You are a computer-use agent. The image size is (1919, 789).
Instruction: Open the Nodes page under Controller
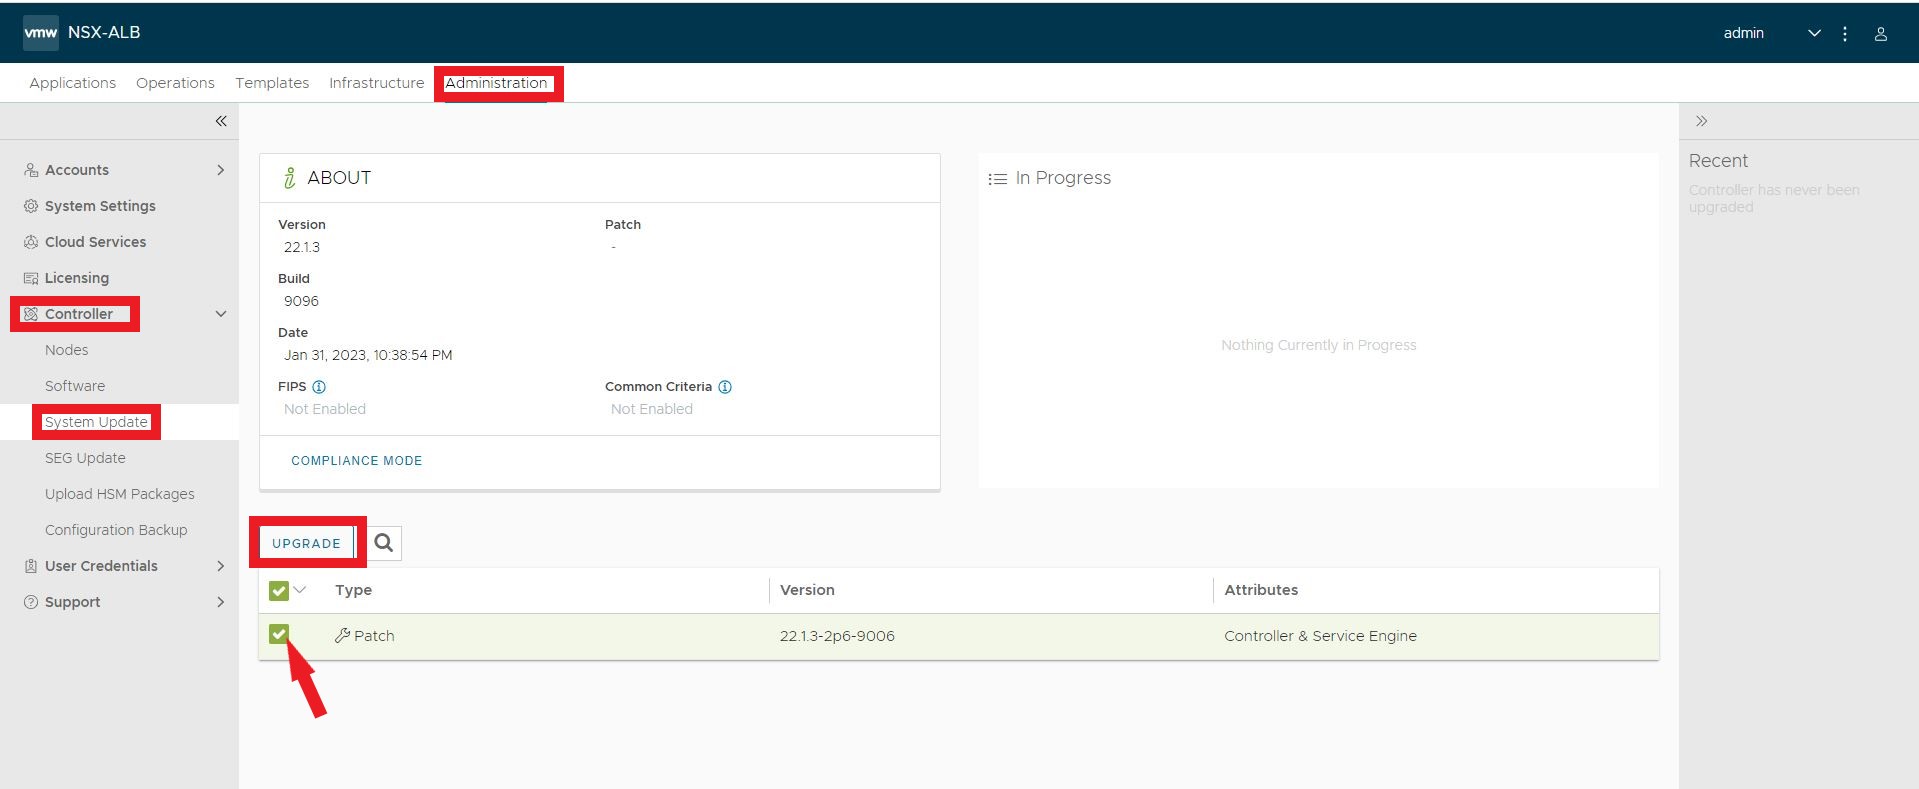tap(67, 350)
